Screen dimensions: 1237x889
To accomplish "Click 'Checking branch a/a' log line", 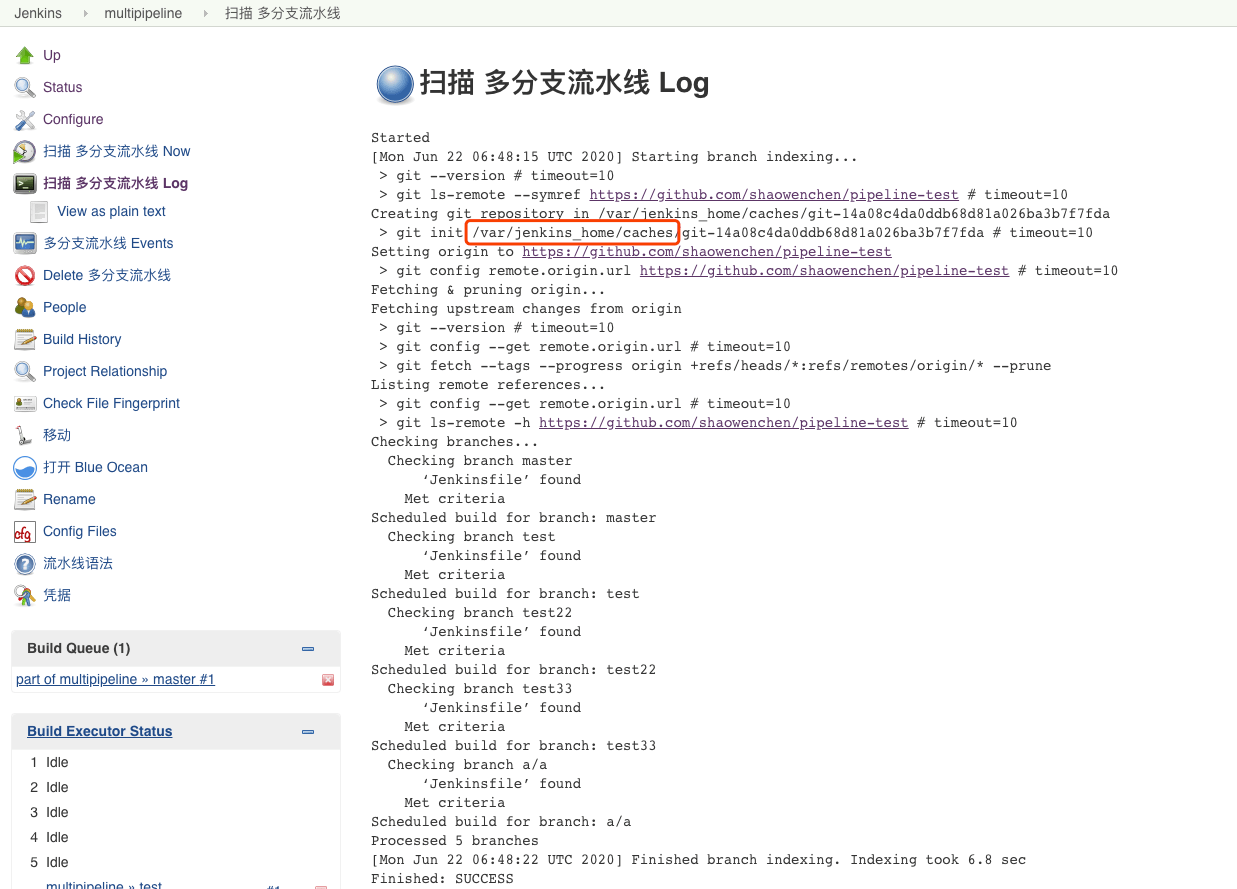I will click(467, 765).
